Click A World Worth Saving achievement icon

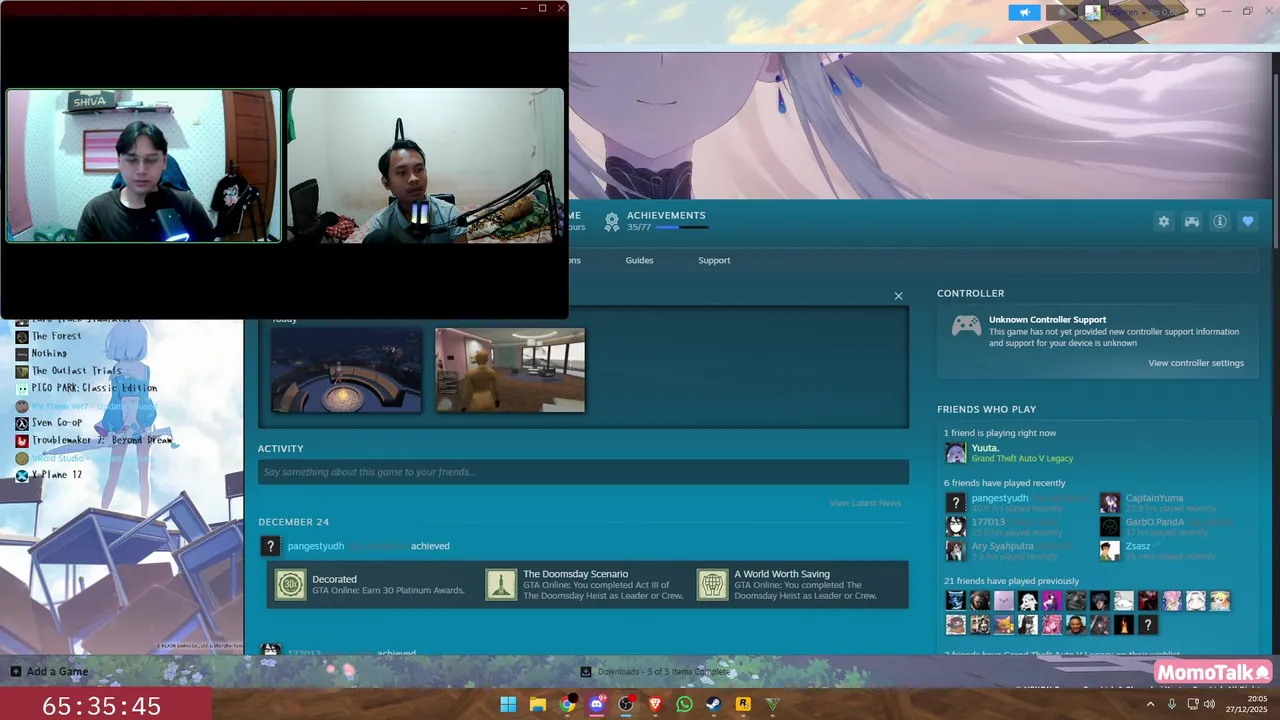pos(712,584)
